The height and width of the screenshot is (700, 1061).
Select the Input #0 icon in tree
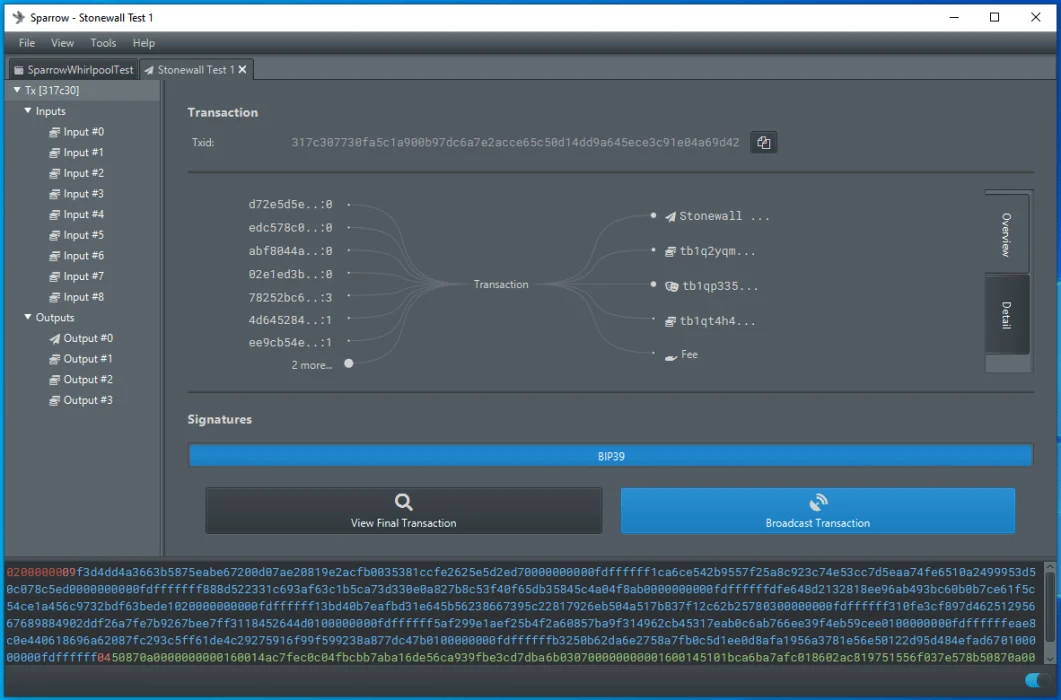[x=55, y=132]
